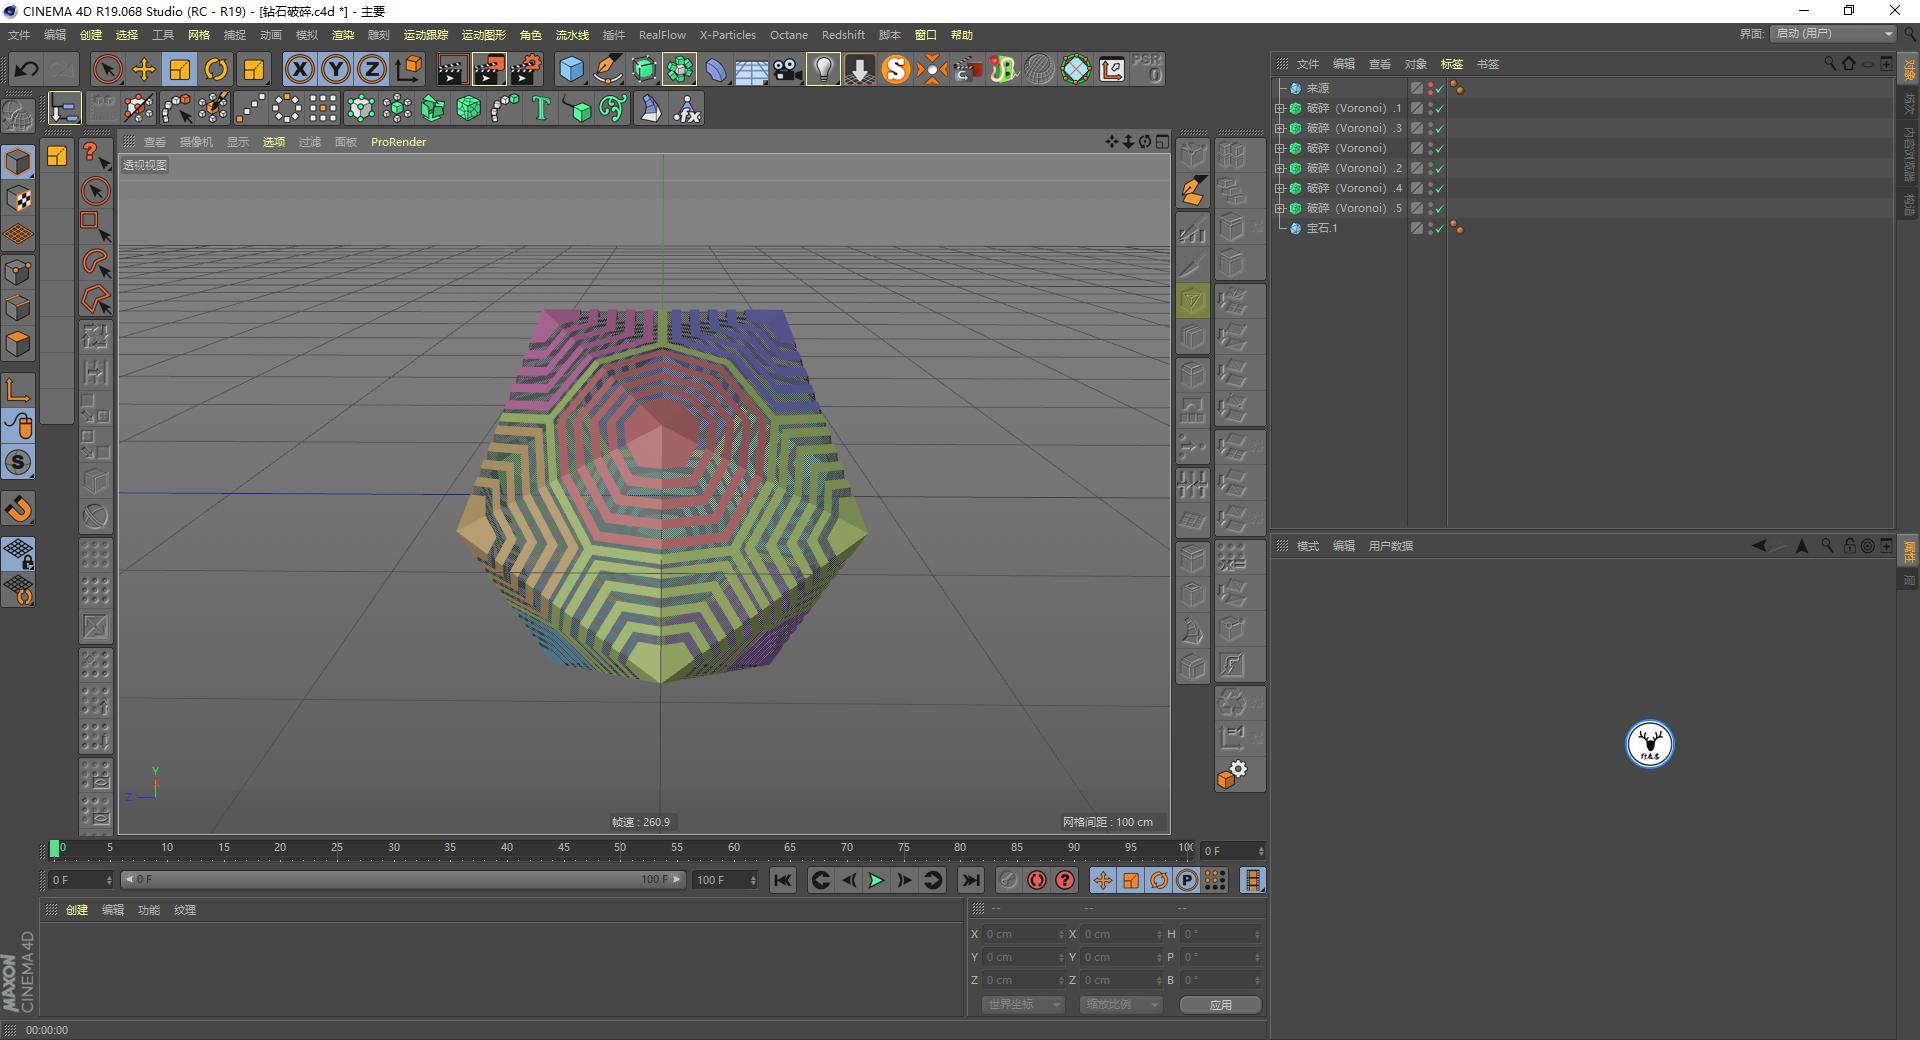
Task: Disable the green enable checkmark on 宝石.1
Action: click(1440, 228)
